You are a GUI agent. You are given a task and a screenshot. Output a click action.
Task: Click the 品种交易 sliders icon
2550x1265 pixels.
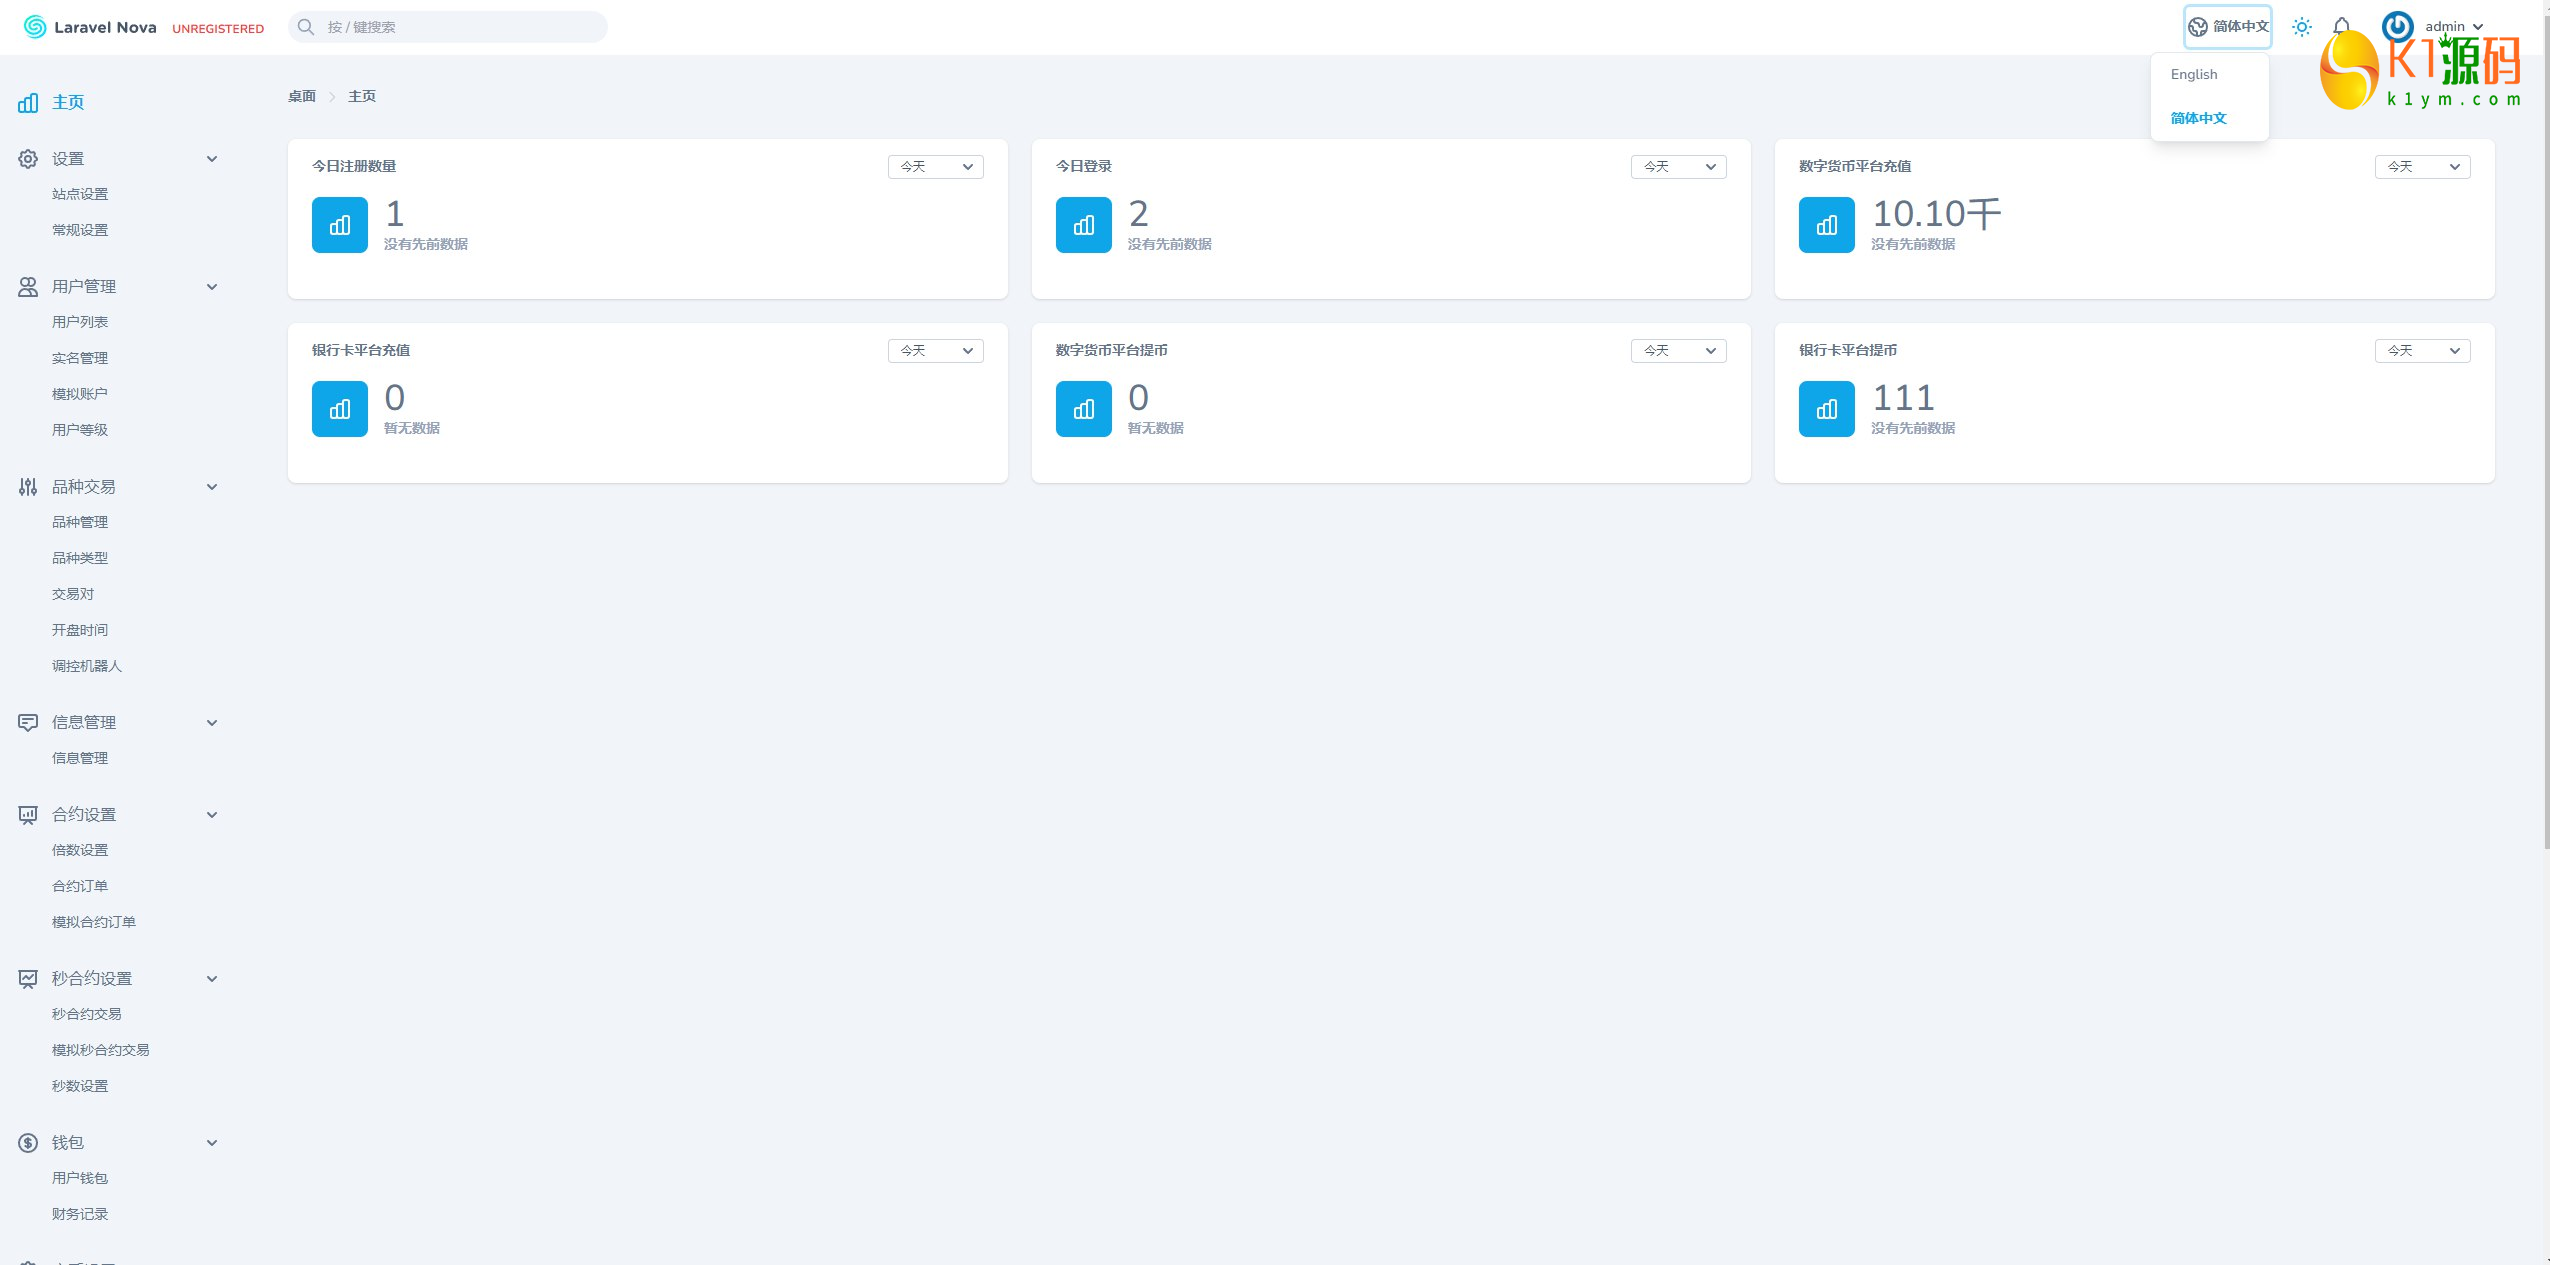coord(28,487)
